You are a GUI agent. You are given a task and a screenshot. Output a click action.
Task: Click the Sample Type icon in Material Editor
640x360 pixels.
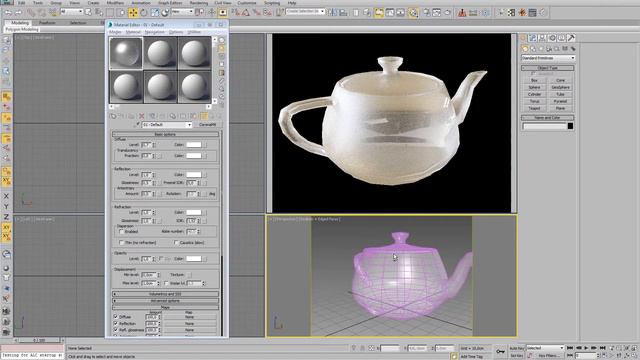coord(222,40)
